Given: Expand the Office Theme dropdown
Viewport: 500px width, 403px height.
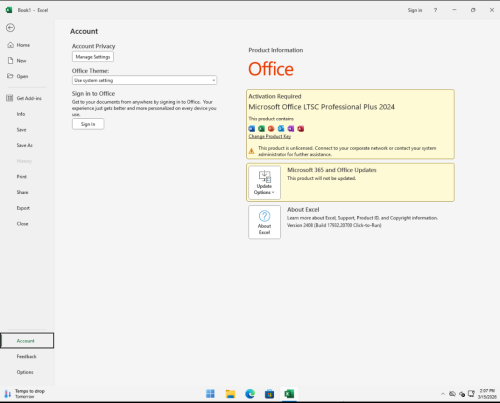Looking at the screenshot, I should point(144,80).
